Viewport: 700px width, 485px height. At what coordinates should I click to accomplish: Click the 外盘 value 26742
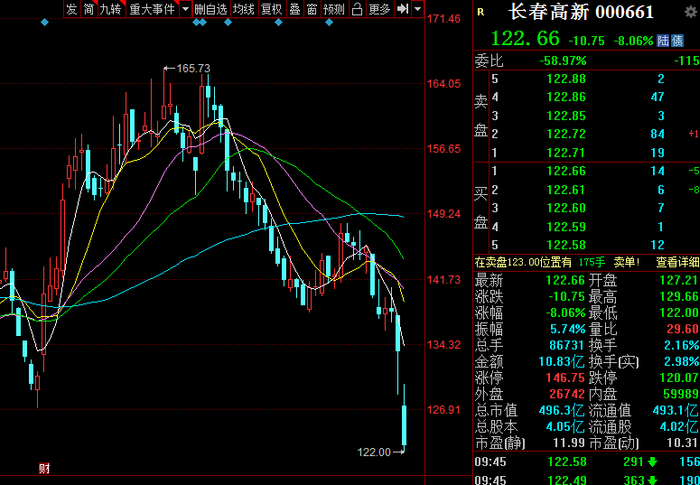(565, 394)
